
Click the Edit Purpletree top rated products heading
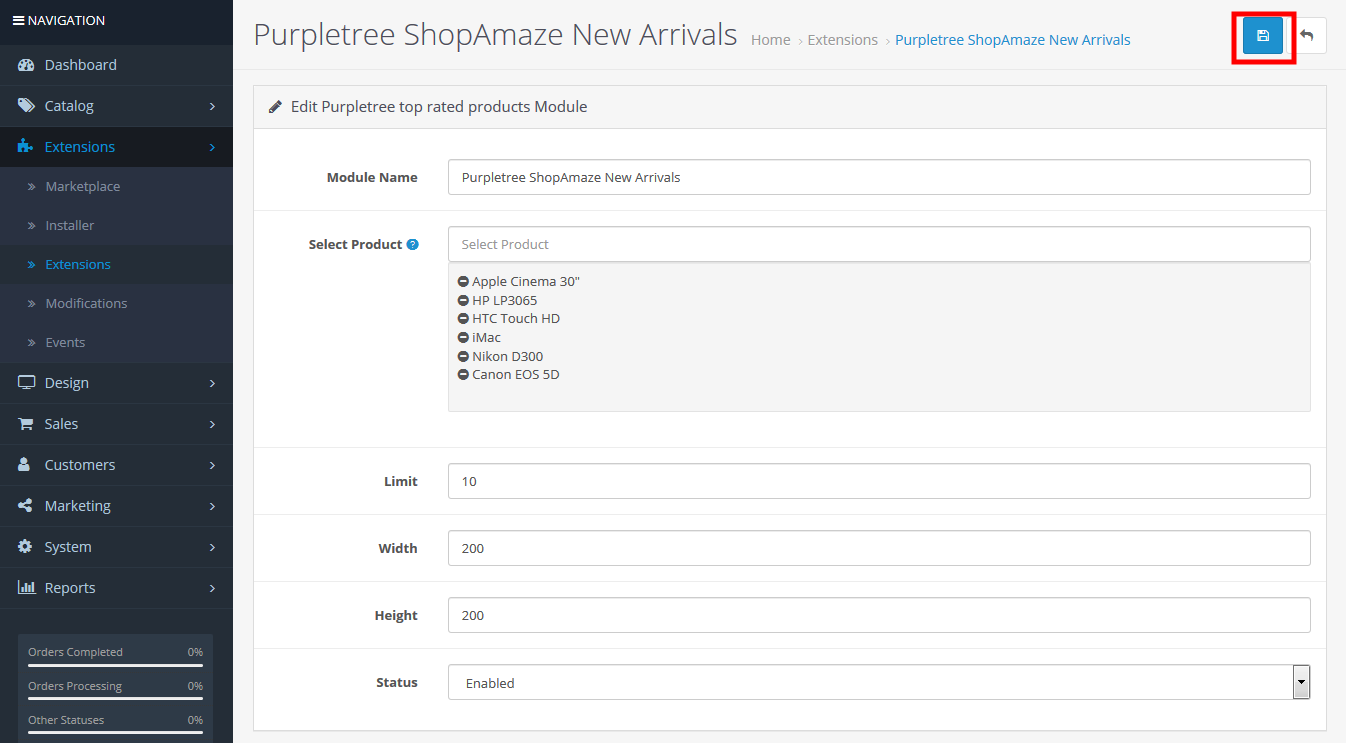[x=439, y=106]
